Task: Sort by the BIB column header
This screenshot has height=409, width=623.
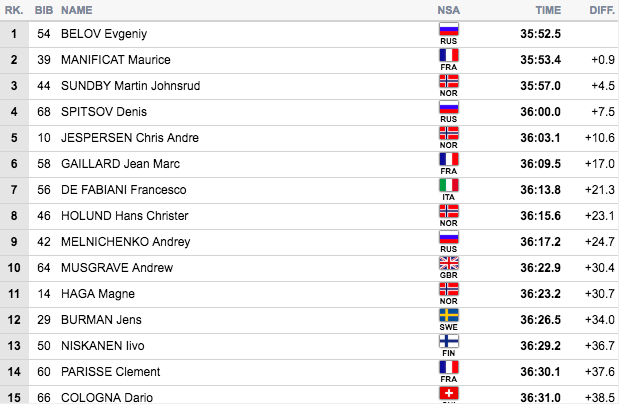Action: [x=44, y=10]
